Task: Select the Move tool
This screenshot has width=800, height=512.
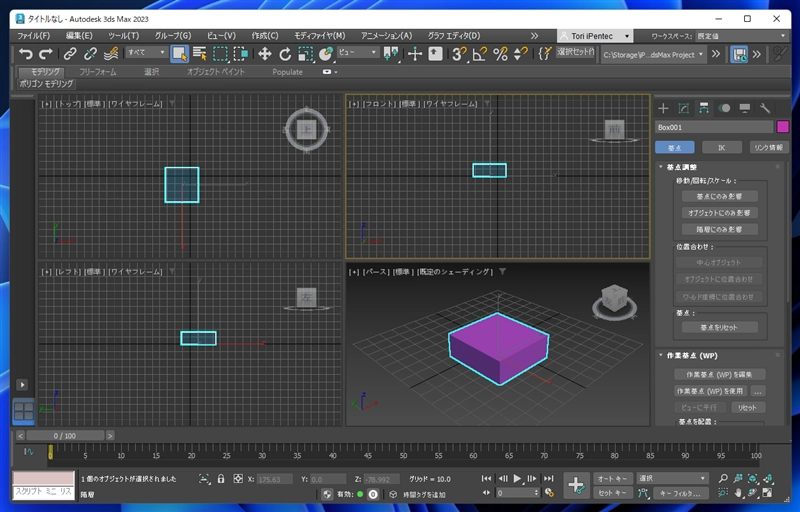Action: [264, 54]
